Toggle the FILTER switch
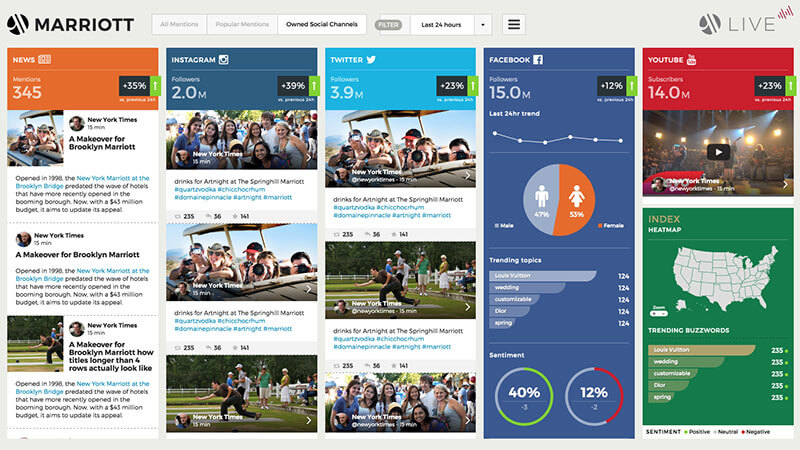 click(x=388, y=24)
